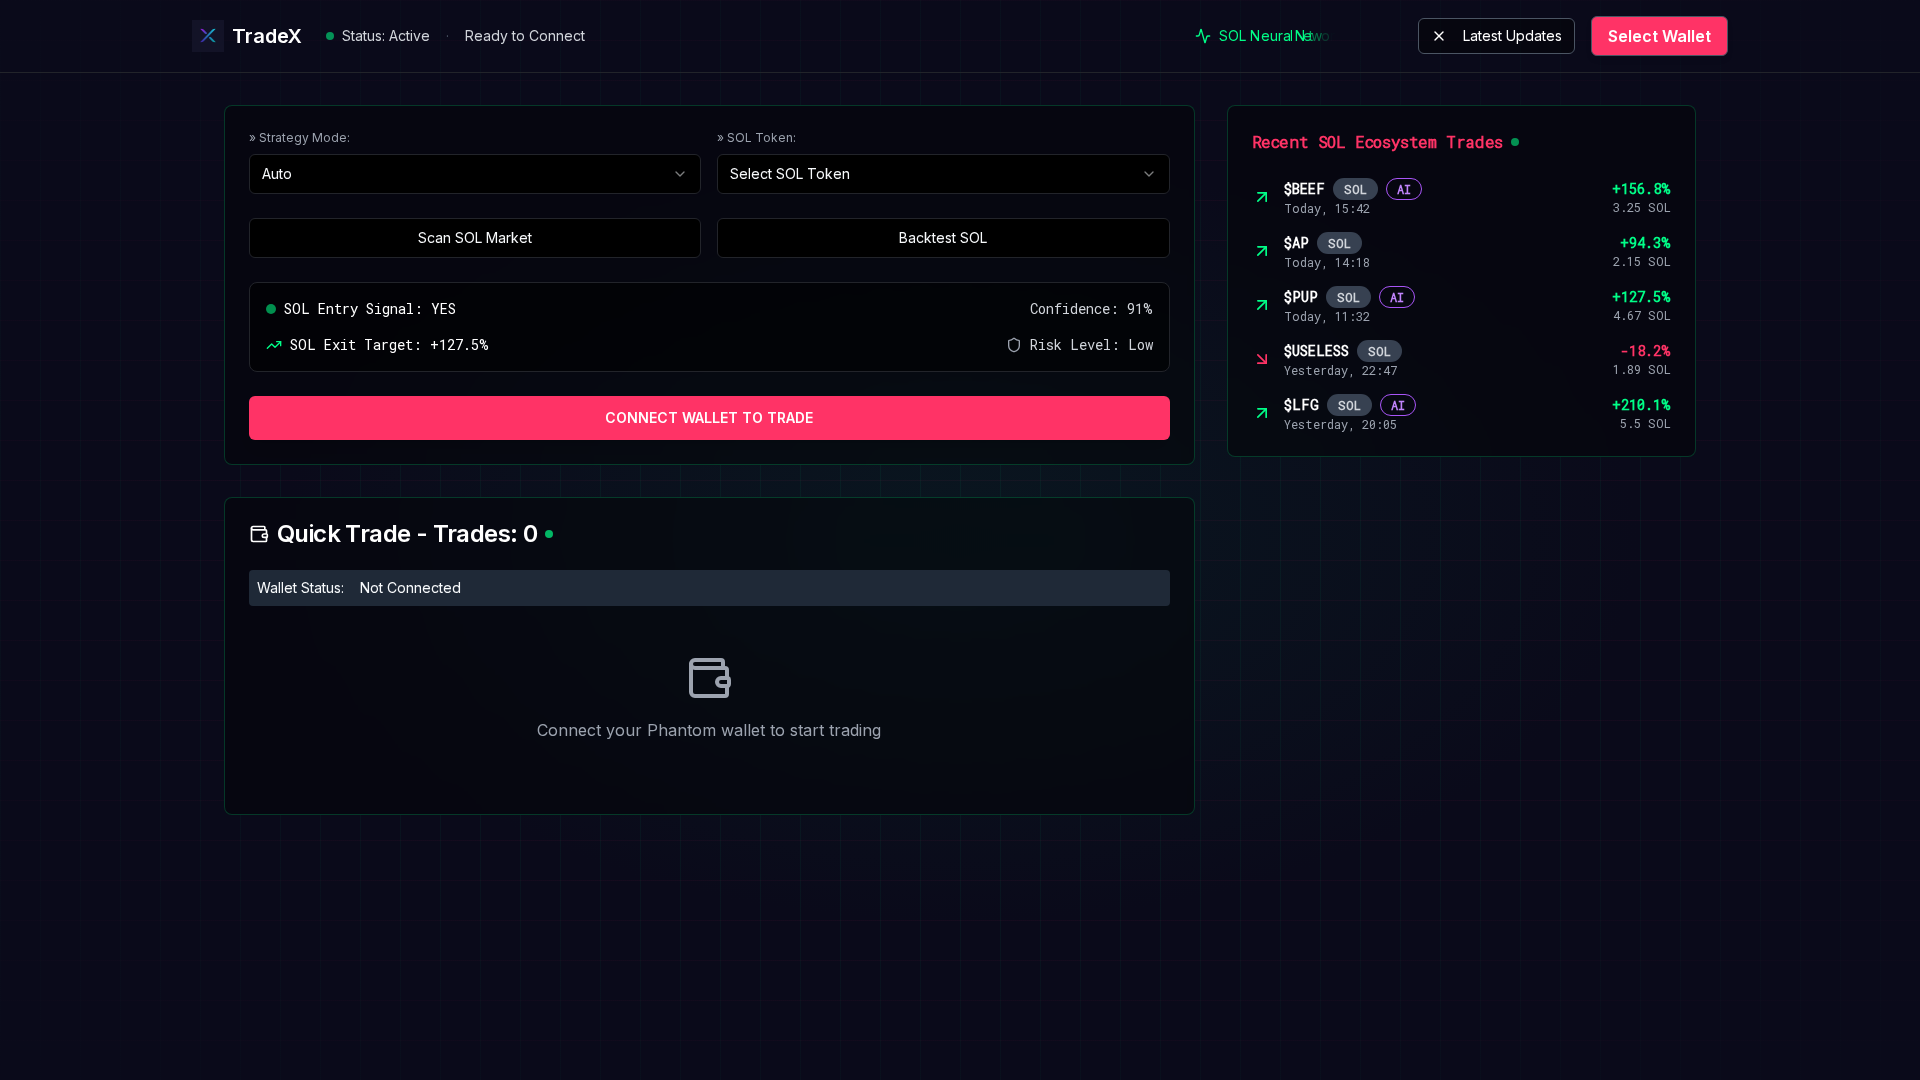Click the green dot after Quick Trade Trades: 0
1920x1080 pixels.
549,534
